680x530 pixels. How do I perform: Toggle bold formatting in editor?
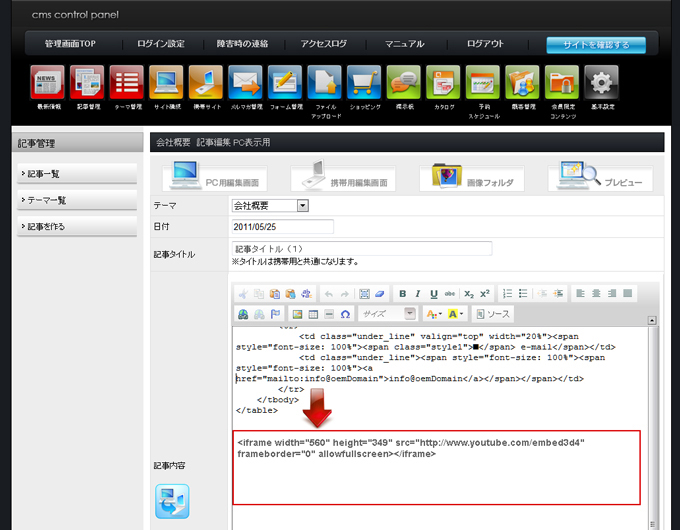pyautogui.click(x=402, y=294)
